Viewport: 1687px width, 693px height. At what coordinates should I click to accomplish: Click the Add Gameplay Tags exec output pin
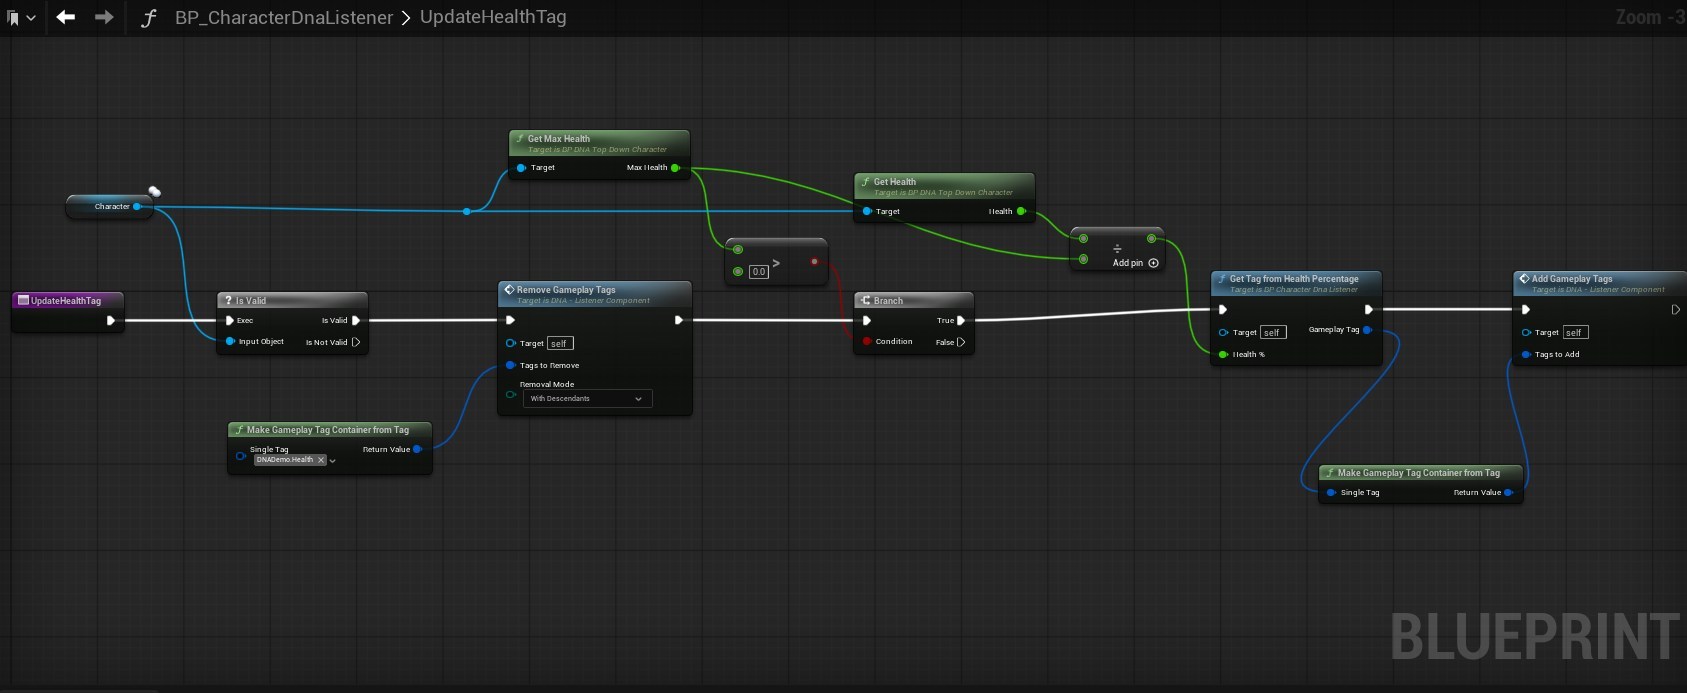coord(1675,310)
